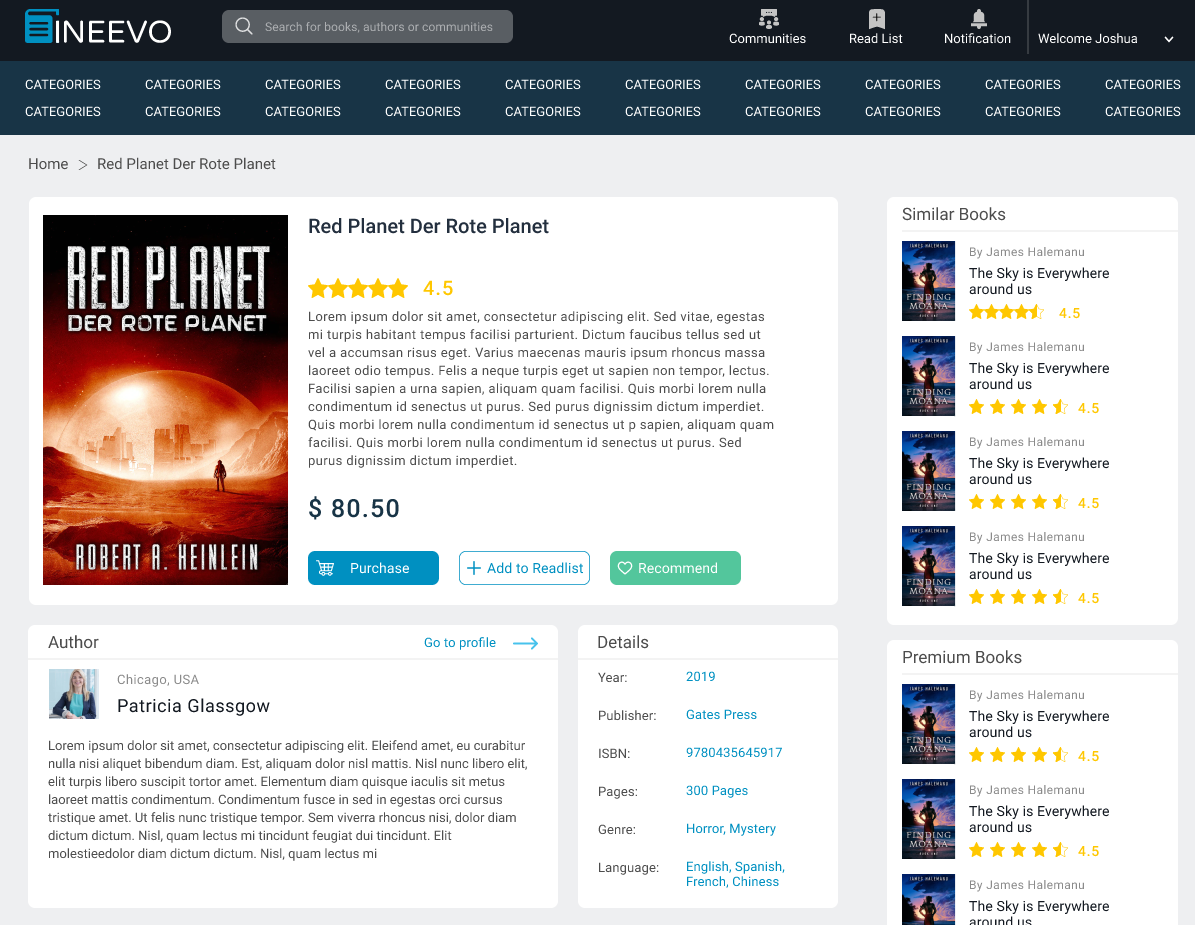The width and height of the screenshot is (1195, 925).
Task: Click the five-star rating of Red Planet
Action: (x=358, y=288)
